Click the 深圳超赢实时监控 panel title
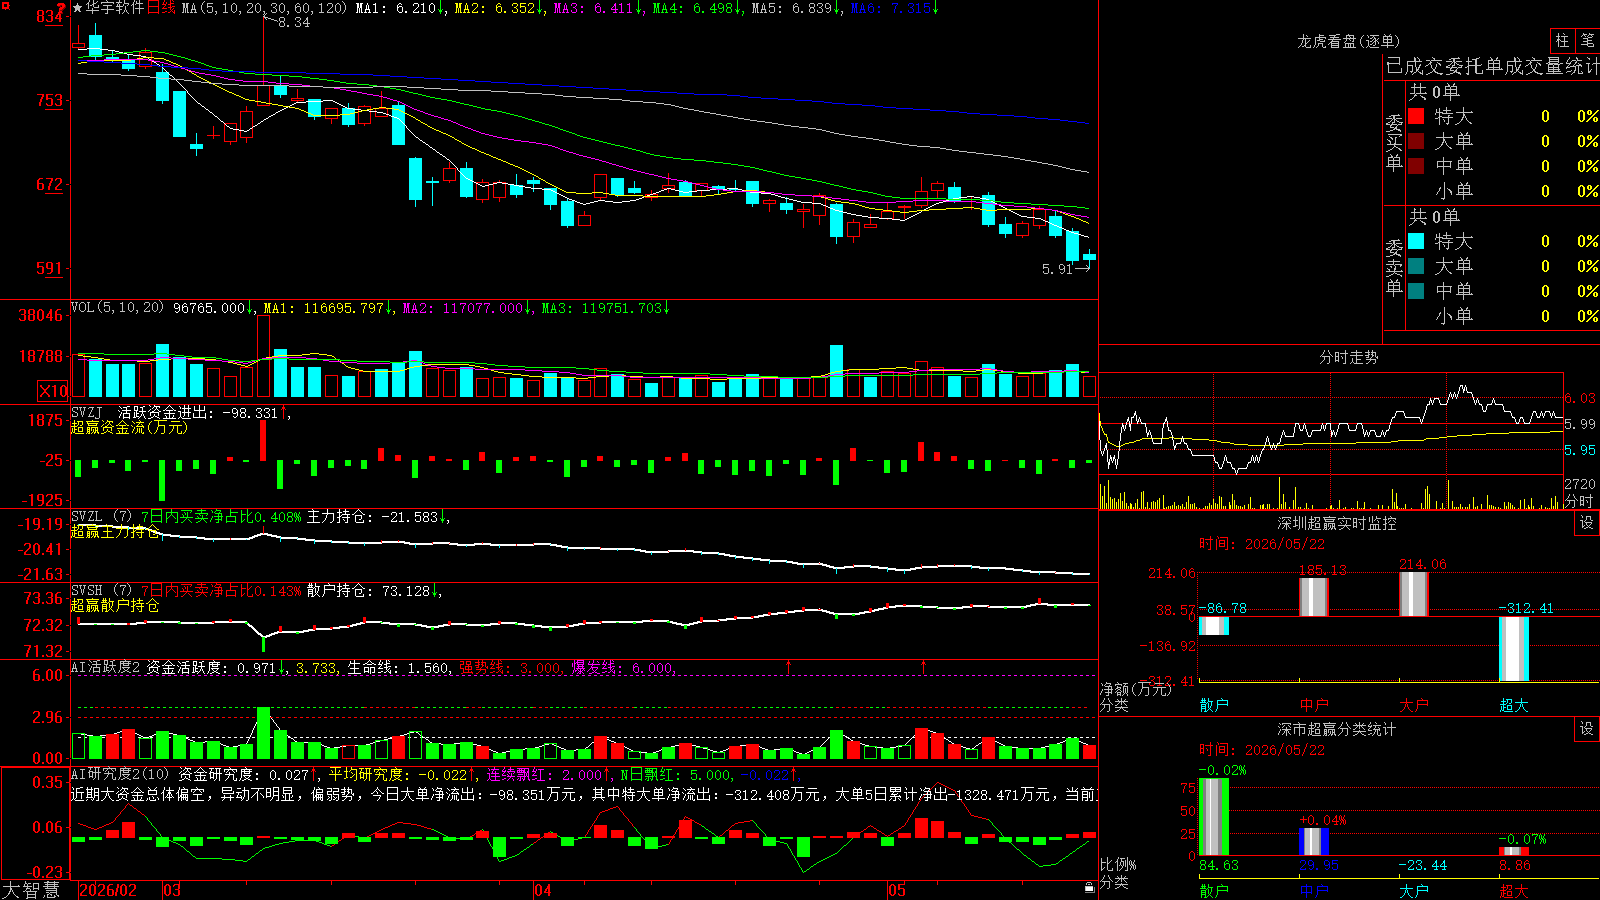 [x=1336, y=523]
